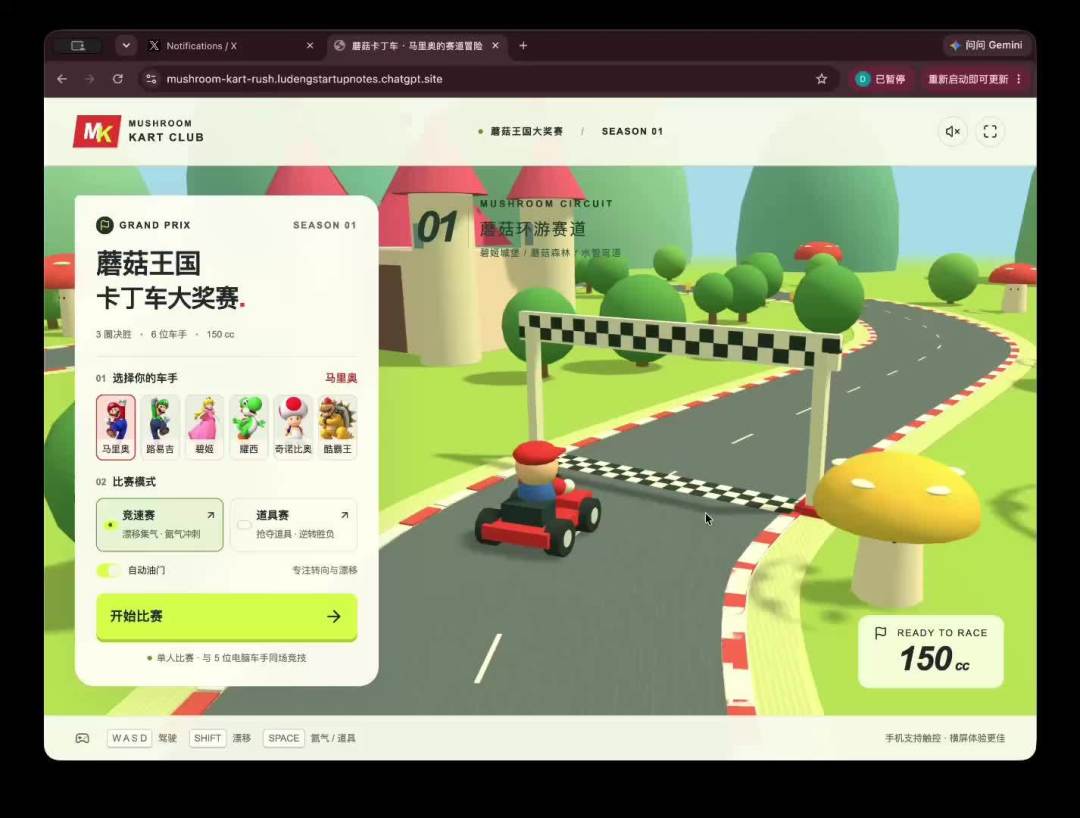
Task: Open Chrome menu three-dot icon
Action: click(1019, 79)
